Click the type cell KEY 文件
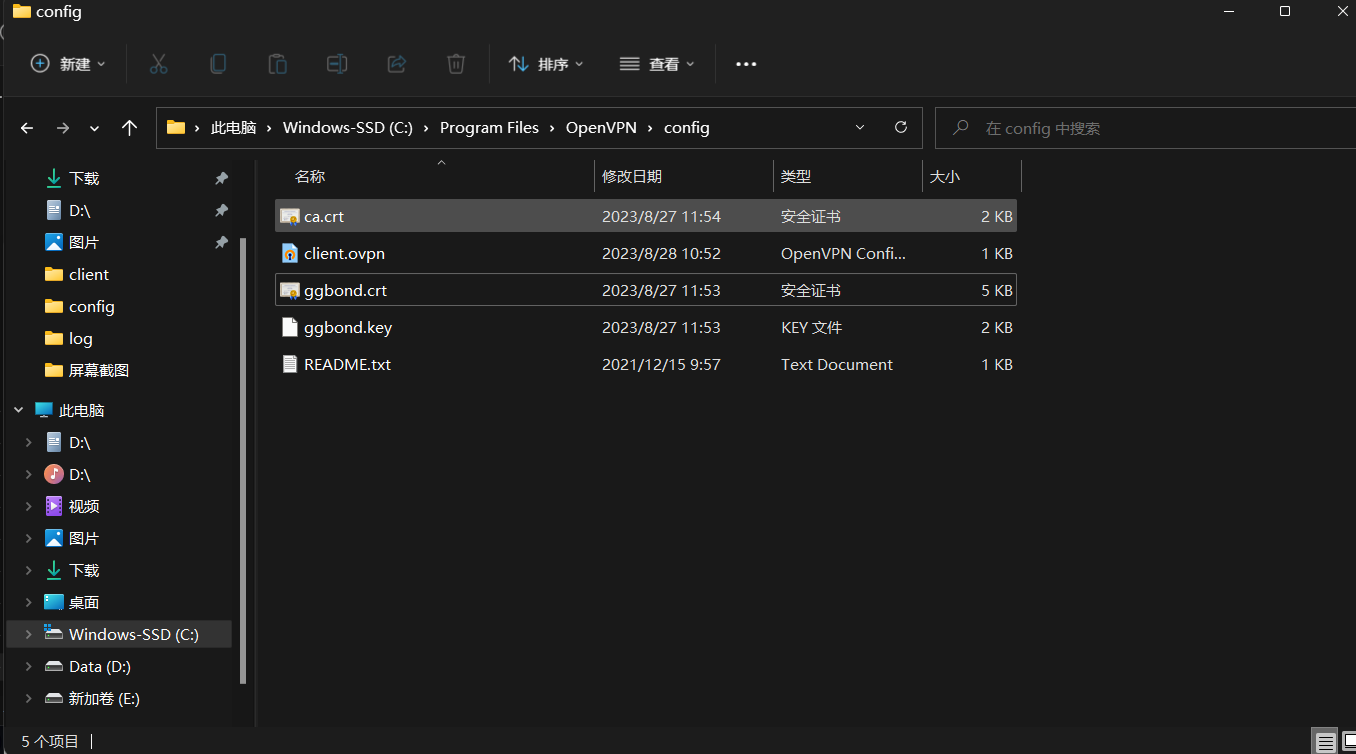Viewport: 1356px width, 754px height. (811, 328)
